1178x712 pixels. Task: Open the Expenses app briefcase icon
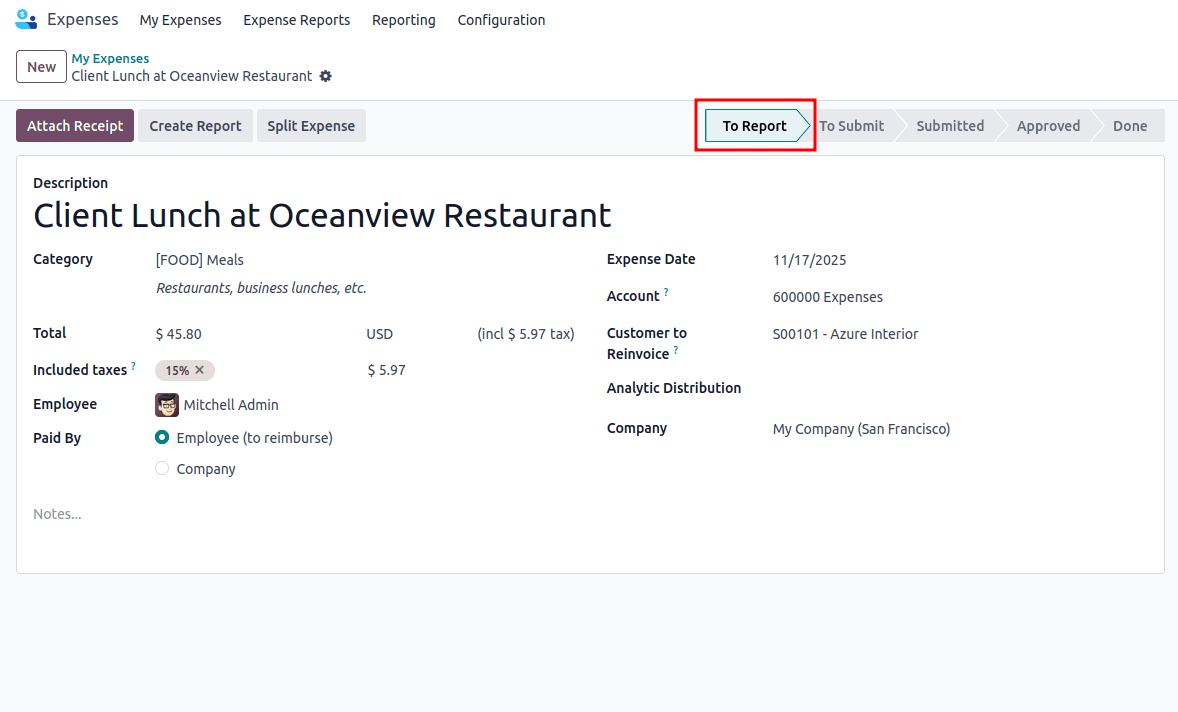[x=25, y=19]
